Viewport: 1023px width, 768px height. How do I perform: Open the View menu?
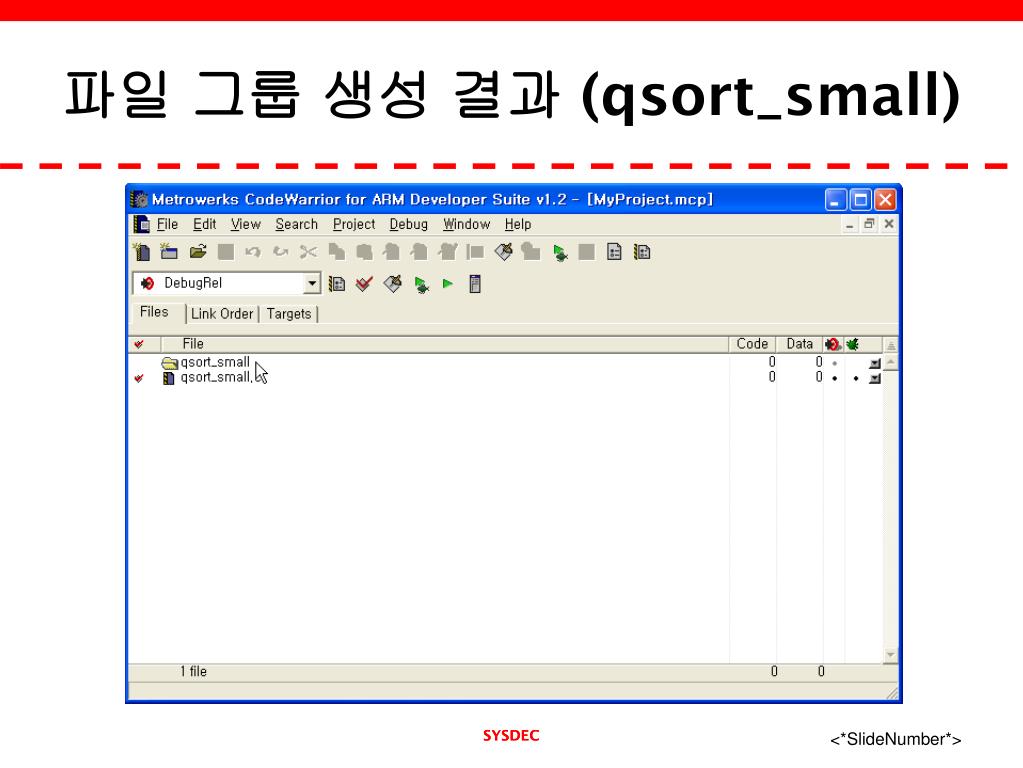(245, 224)
